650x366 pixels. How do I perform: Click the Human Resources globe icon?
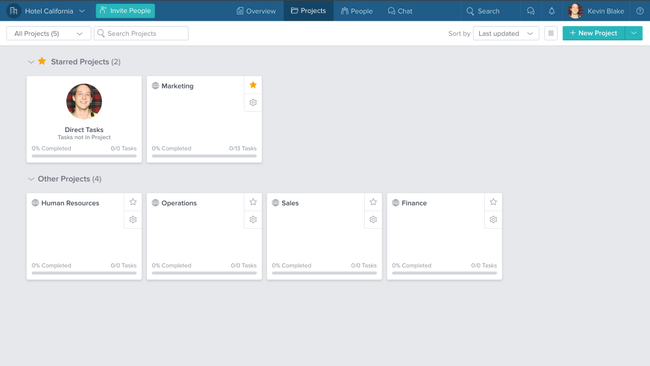pyautogui.click(x=35, y=203)
